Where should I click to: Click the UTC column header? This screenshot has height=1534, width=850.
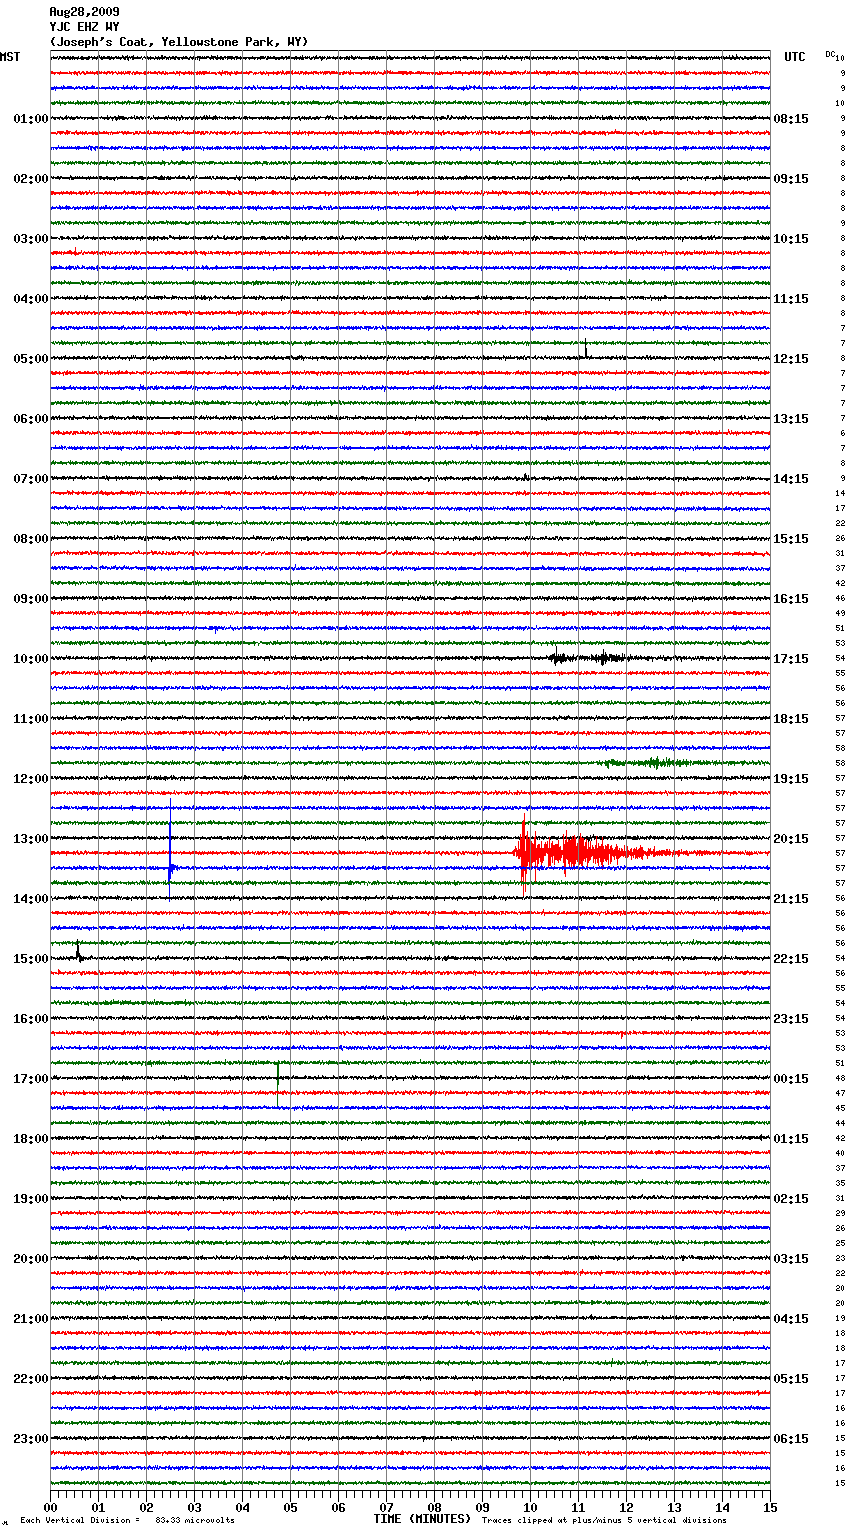pyautogui.click(x=795, y=57)
